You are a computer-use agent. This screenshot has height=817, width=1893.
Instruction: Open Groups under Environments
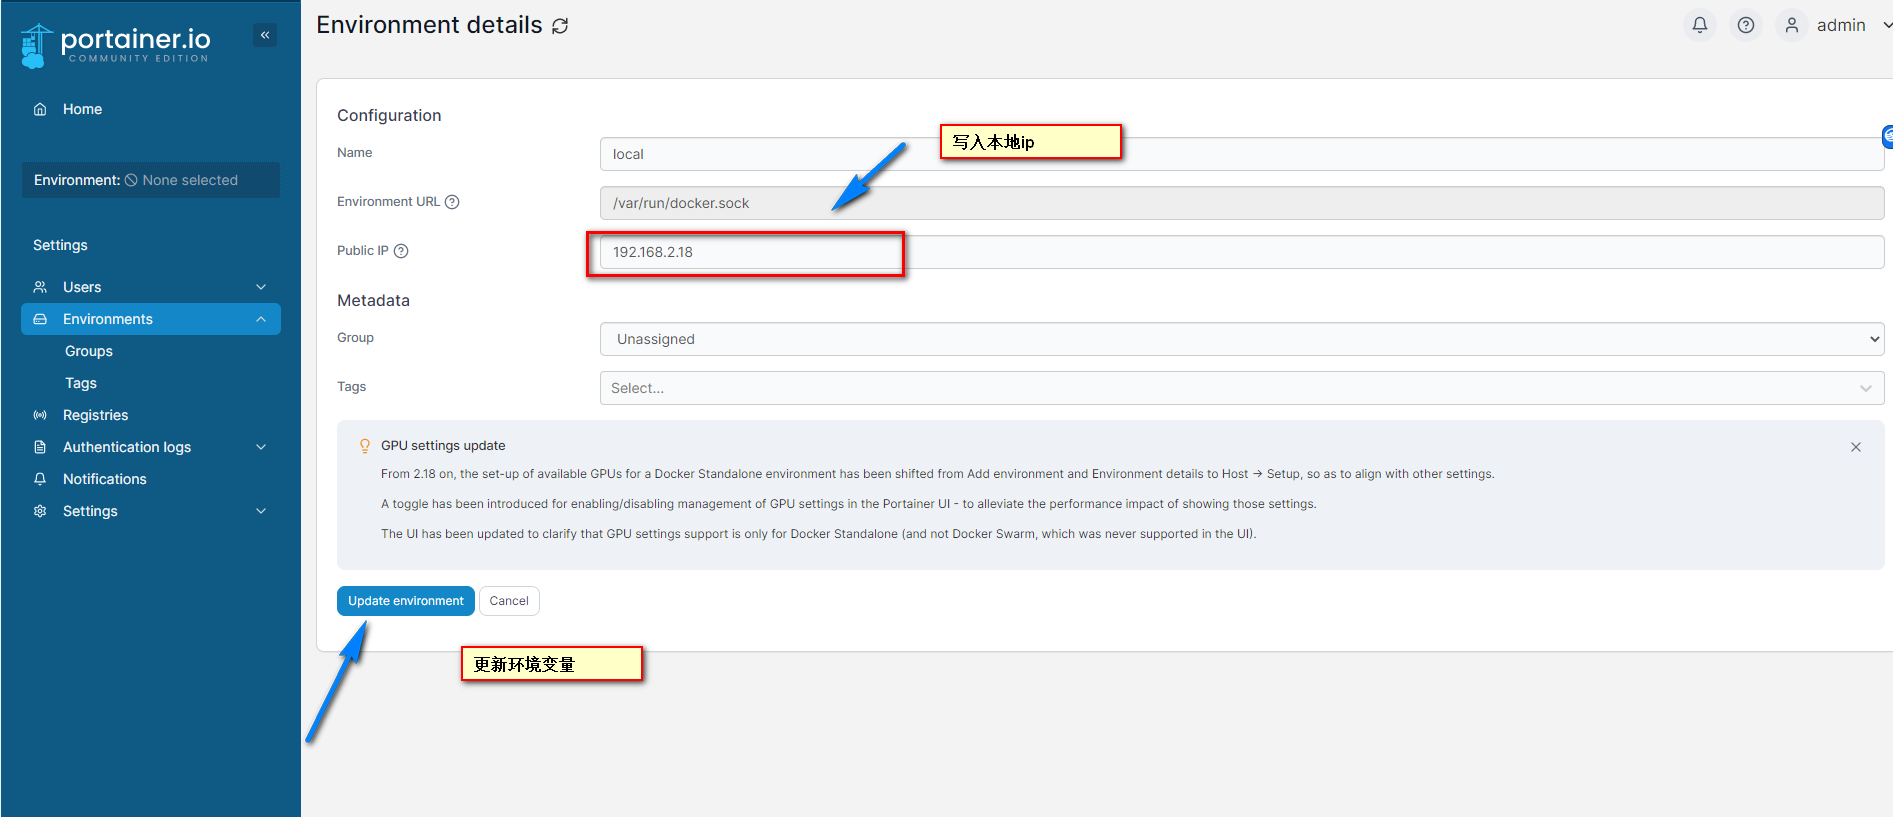click(89, 351)
